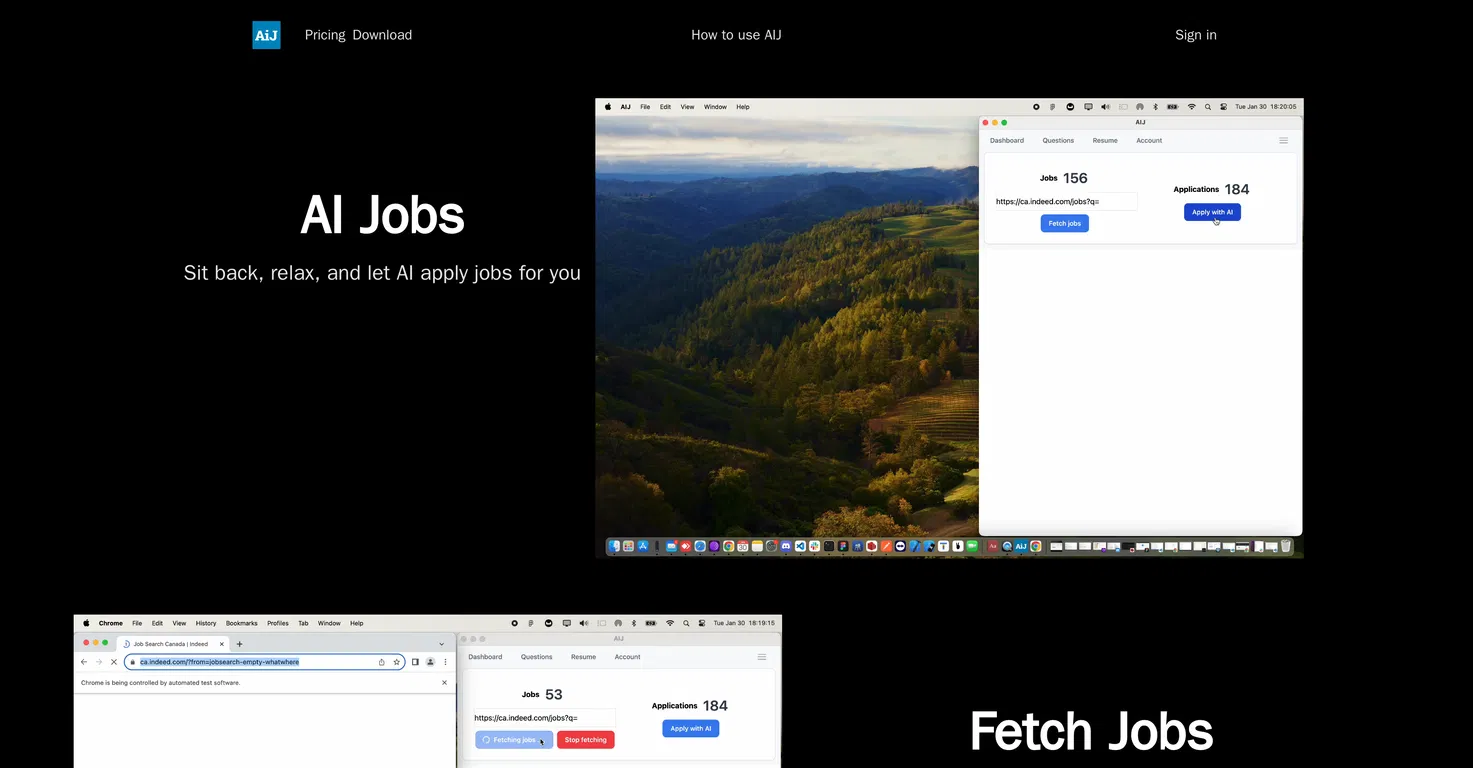
Task: Open the Tab menu in Chrome demo screenshot
Action: tap(303, 623)
